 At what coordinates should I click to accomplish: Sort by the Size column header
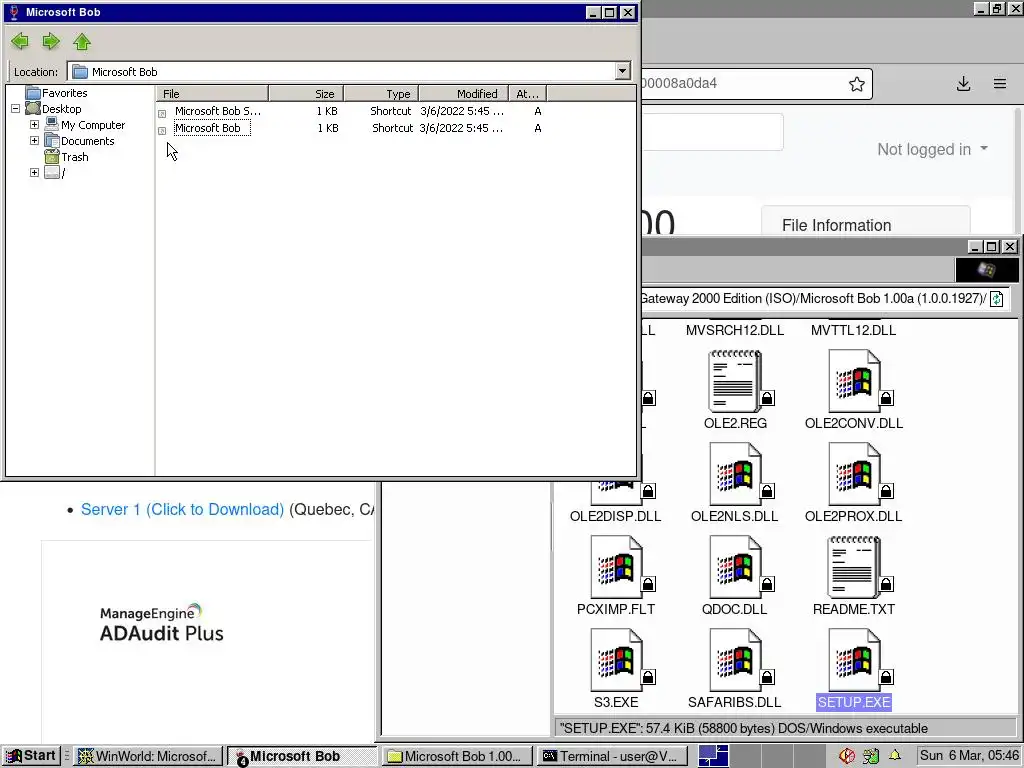point(306,93)
